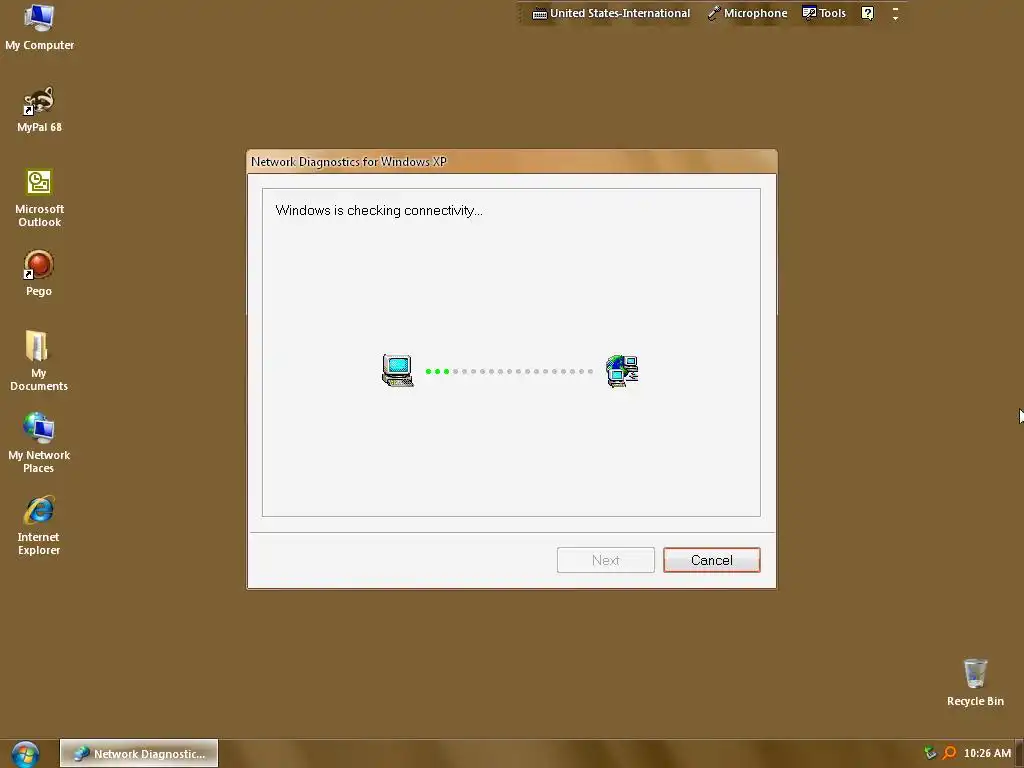The image size is (1024, 768).
Task: Click 'Windows is checking connectivity...' text
Action: (379, 210)
